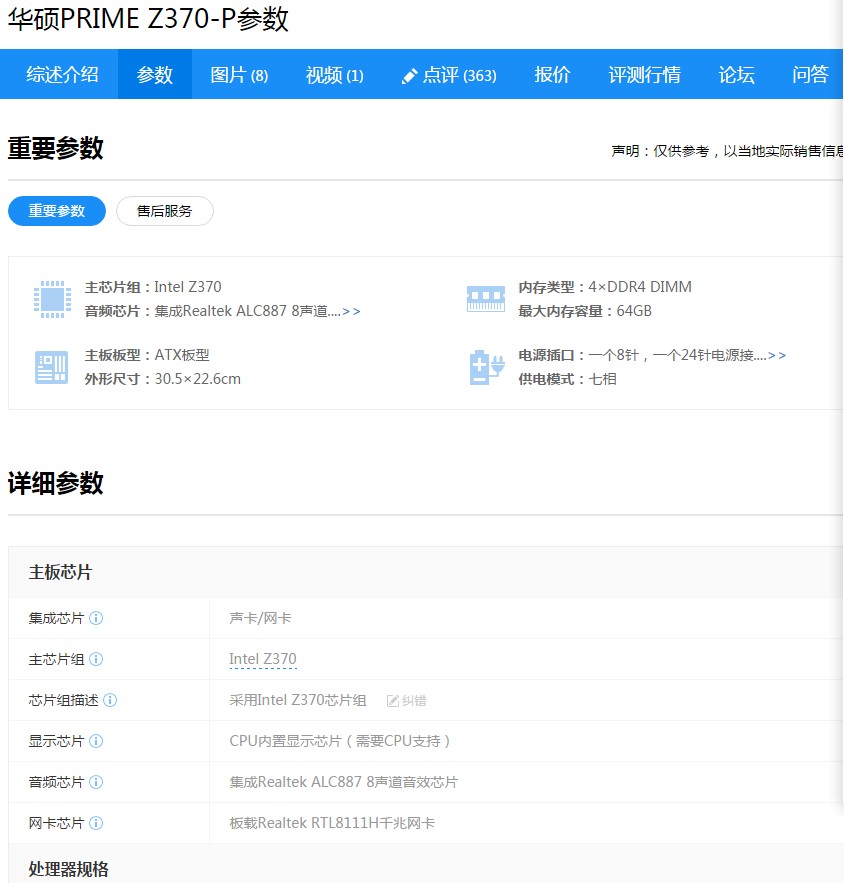Open the 评测行情 tab
The height and width of the screenshot is (883, 844).
point(644,74)
